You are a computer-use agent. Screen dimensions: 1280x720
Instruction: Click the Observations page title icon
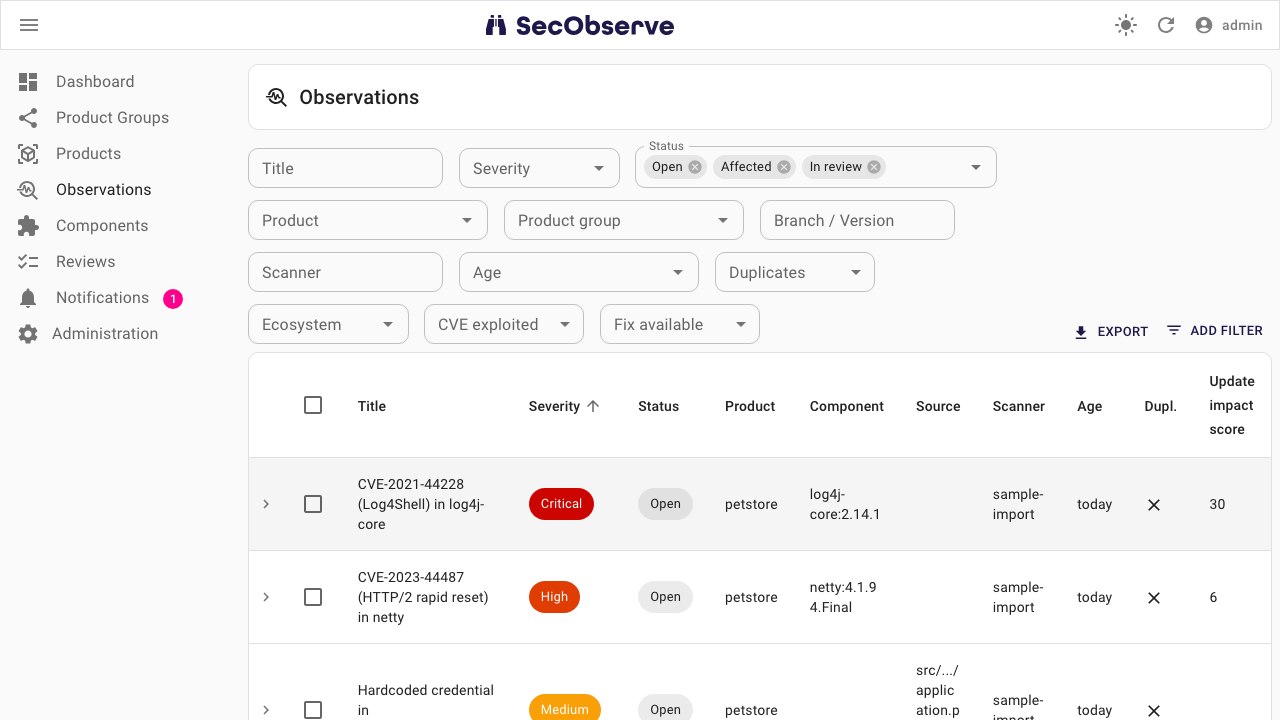(x=277, y=97)
